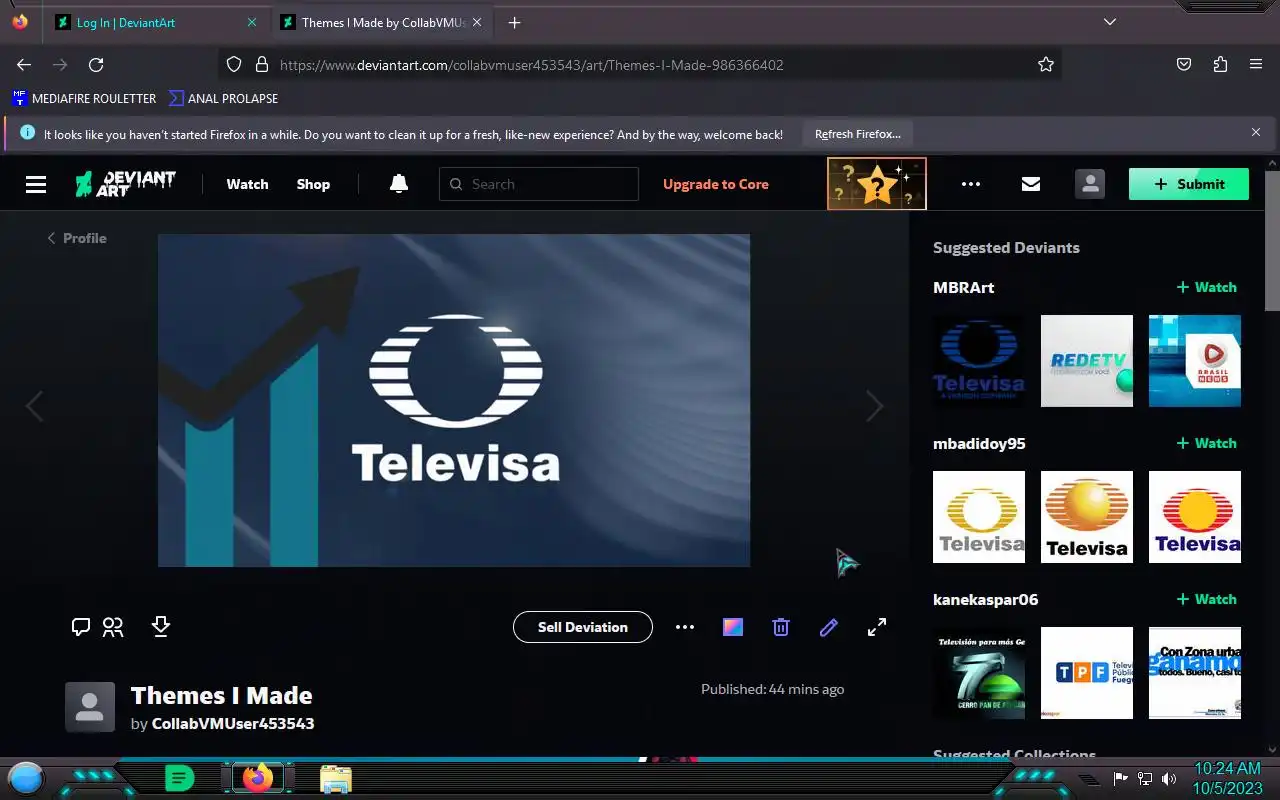
Task: Open a new browser tab
Action: (x=514, y=22)
